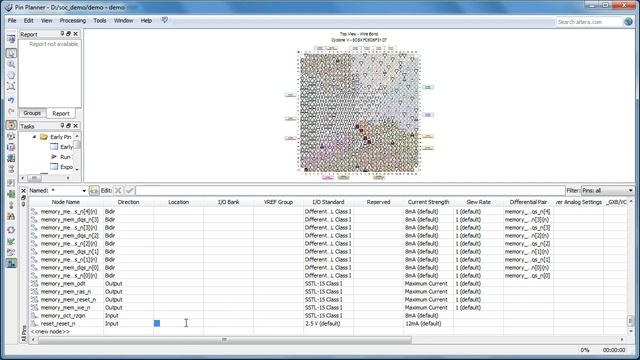Click in the Search altera.com field

tap(589, 22)
